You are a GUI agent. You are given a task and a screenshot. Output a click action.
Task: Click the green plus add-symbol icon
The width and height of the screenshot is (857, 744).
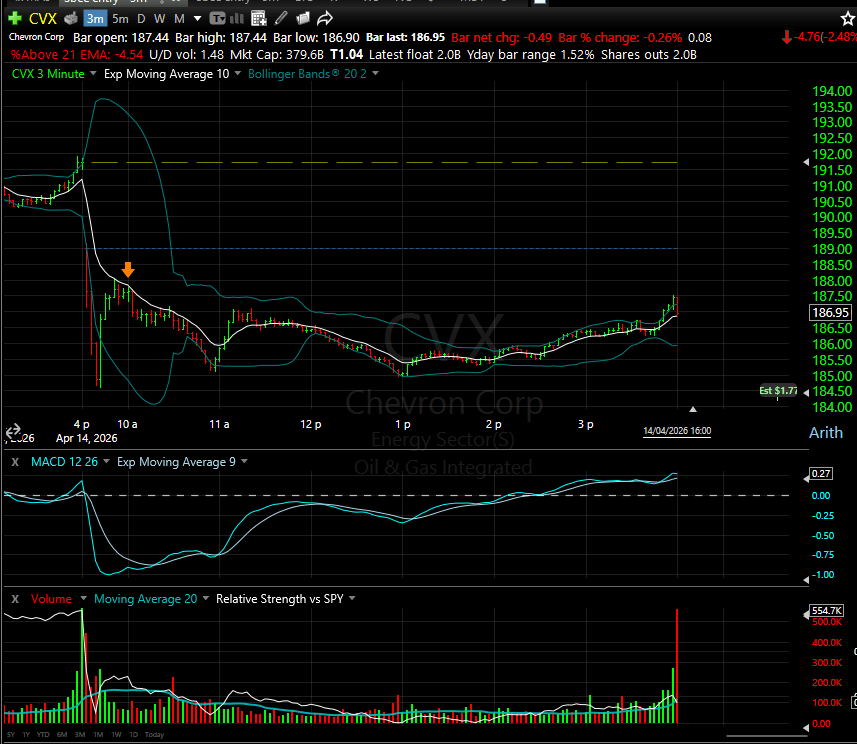pos(14,19)
